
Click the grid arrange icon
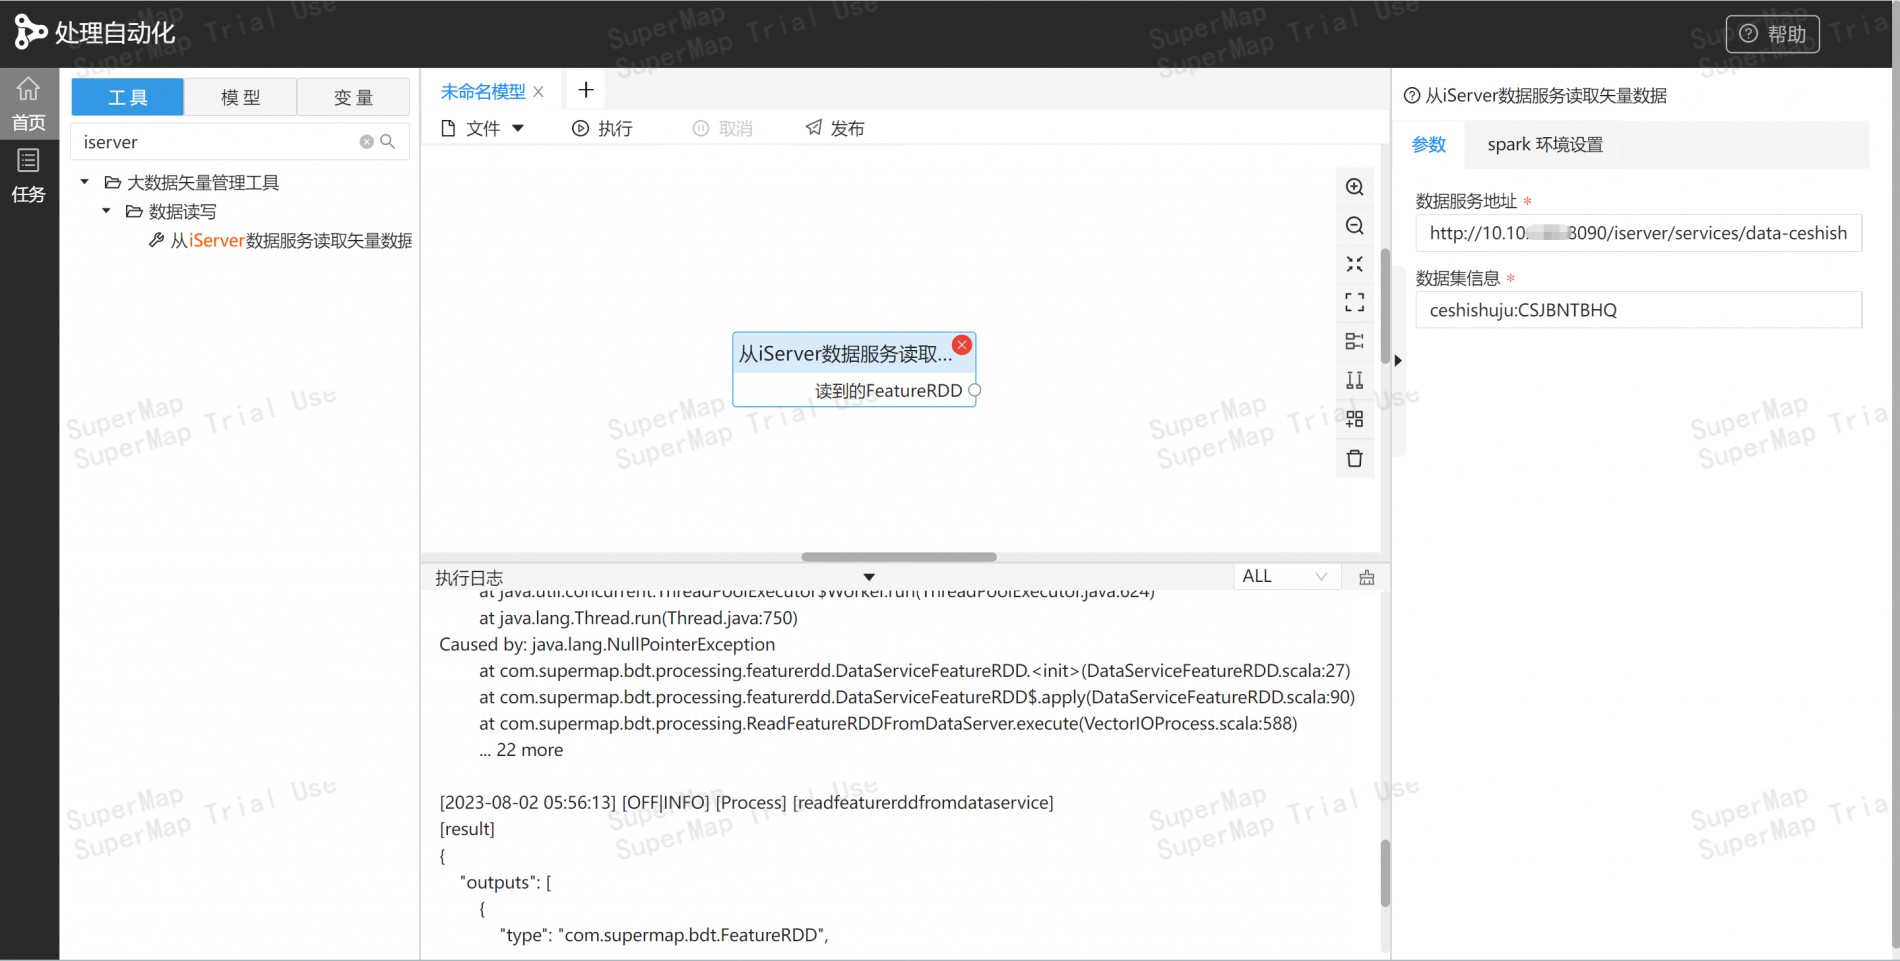[x=1354, y=419]
